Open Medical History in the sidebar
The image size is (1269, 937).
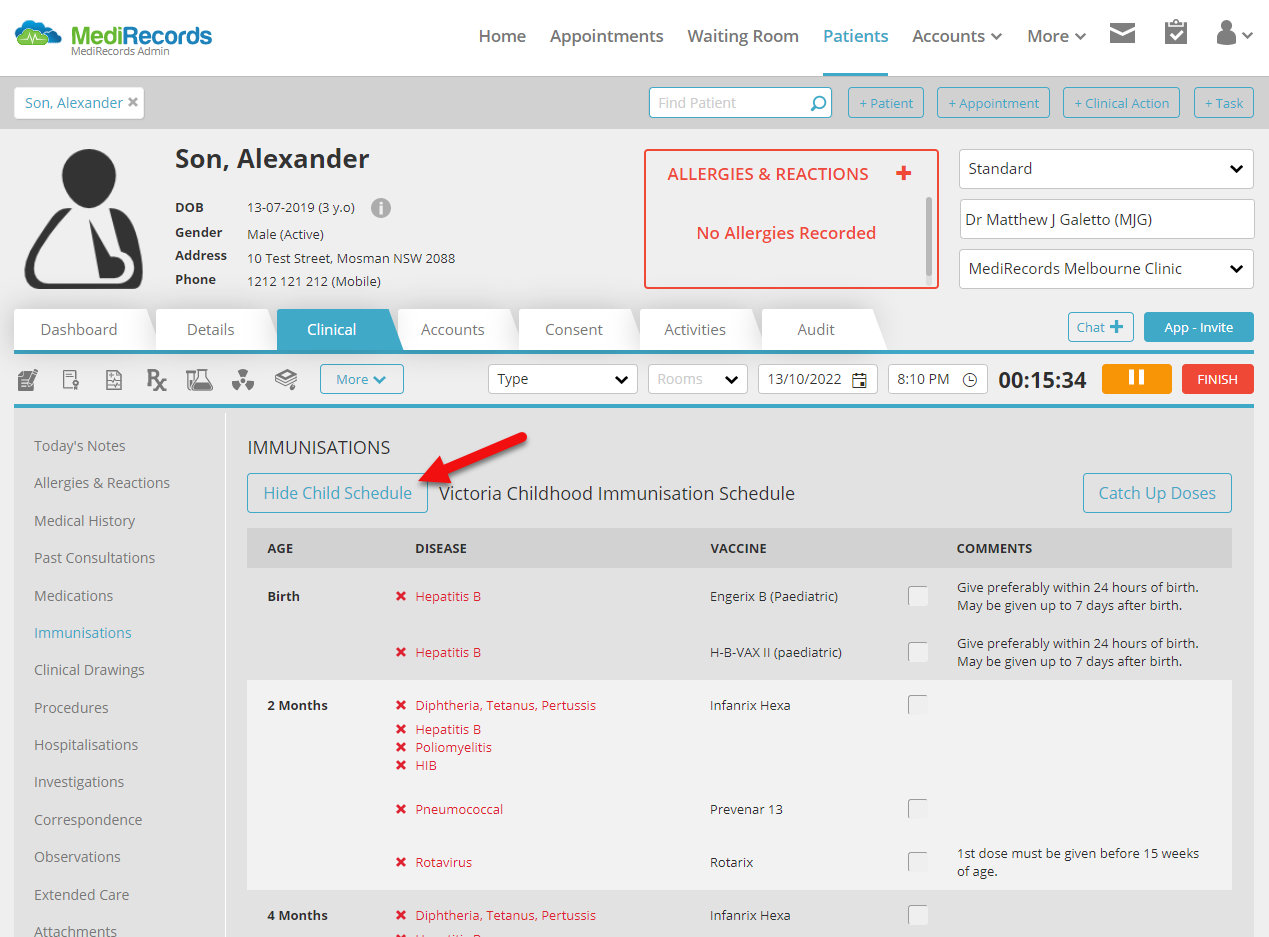(x=84, y=521)
